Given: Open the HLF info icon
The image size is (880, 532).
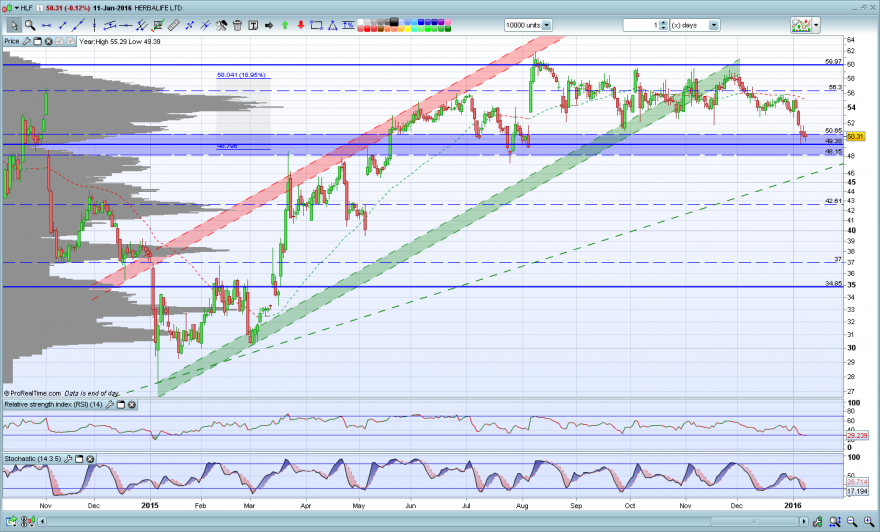Looking at the screenshot, I should click(x=40, y=8).
